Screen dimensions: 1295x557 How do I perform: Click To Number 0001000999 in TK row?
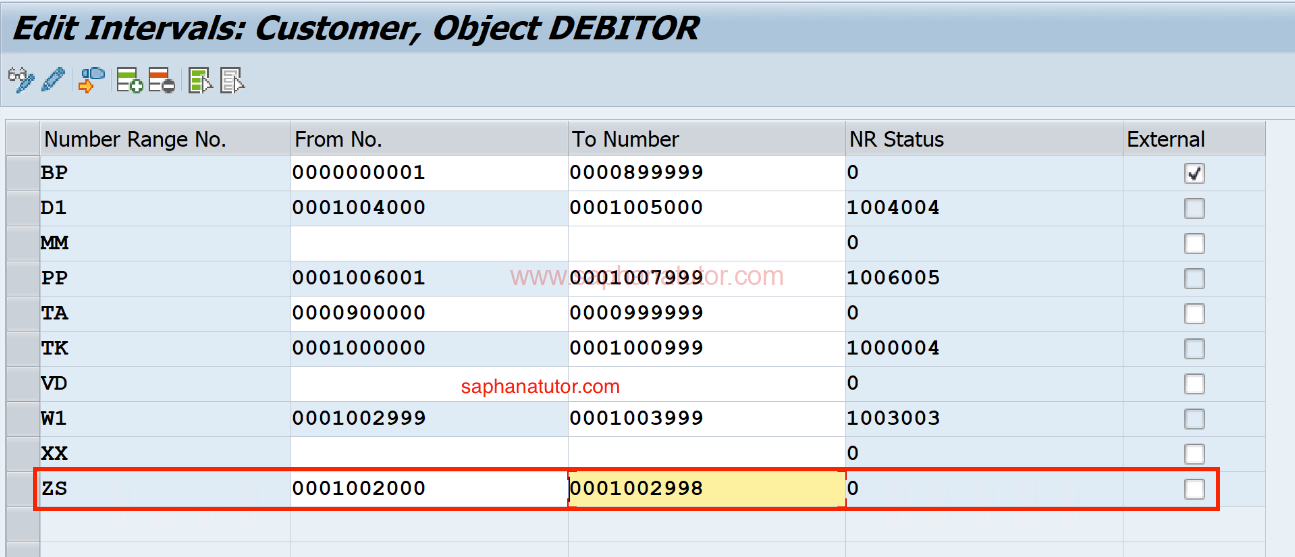tap(706, 348)
